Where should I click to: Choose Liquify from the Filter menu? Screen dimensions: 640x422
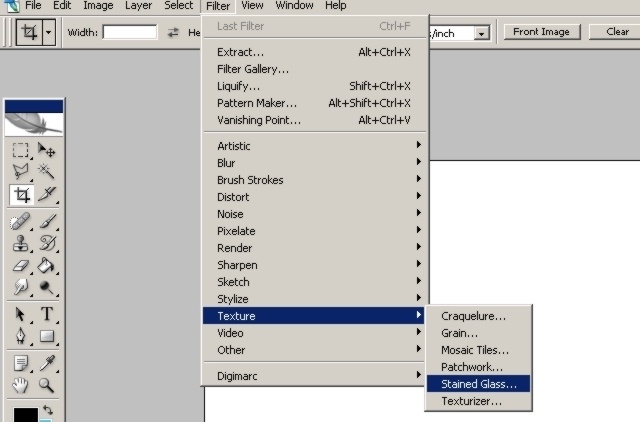point(314,86)
